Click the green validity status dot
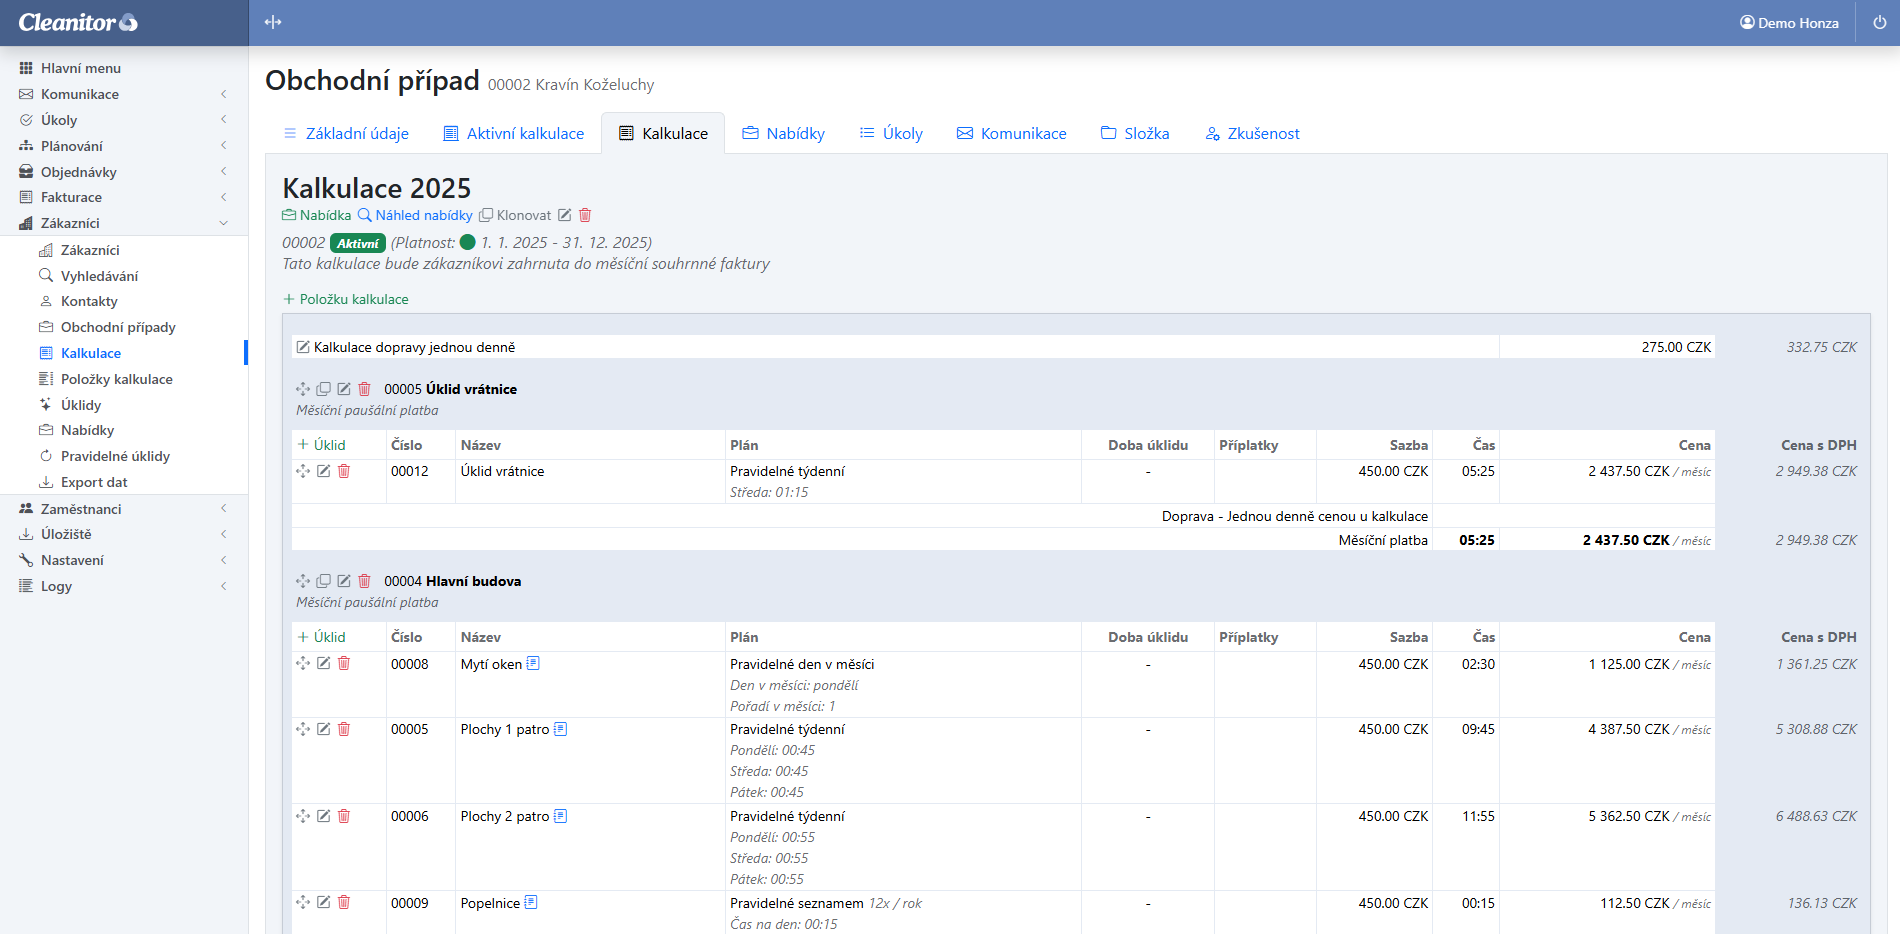Screen dimensions: 1900x934 coord(467,242)
